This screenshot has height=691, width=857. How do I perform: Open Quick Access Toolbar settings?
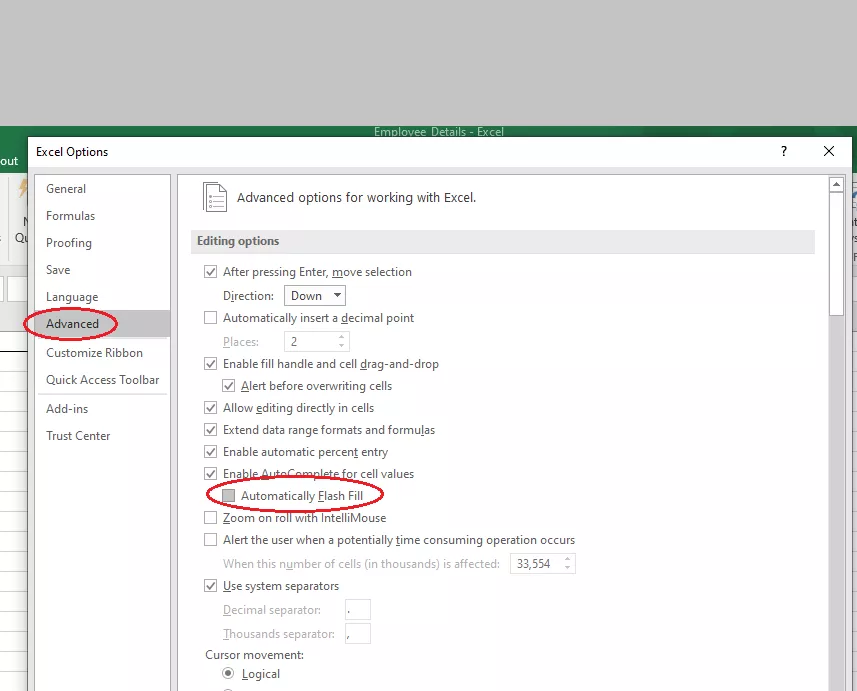pyautogui.click(x=103, y=380)
